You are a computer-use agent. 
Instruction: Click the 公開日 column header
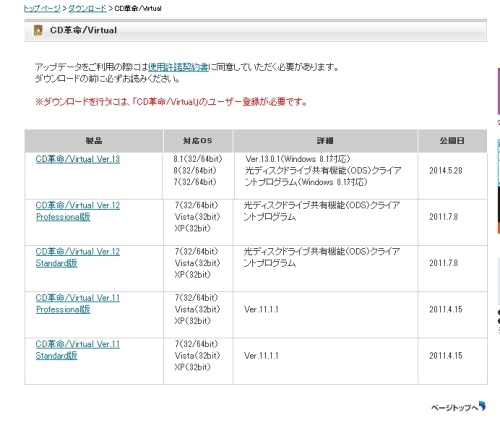(x=452, y=141)
